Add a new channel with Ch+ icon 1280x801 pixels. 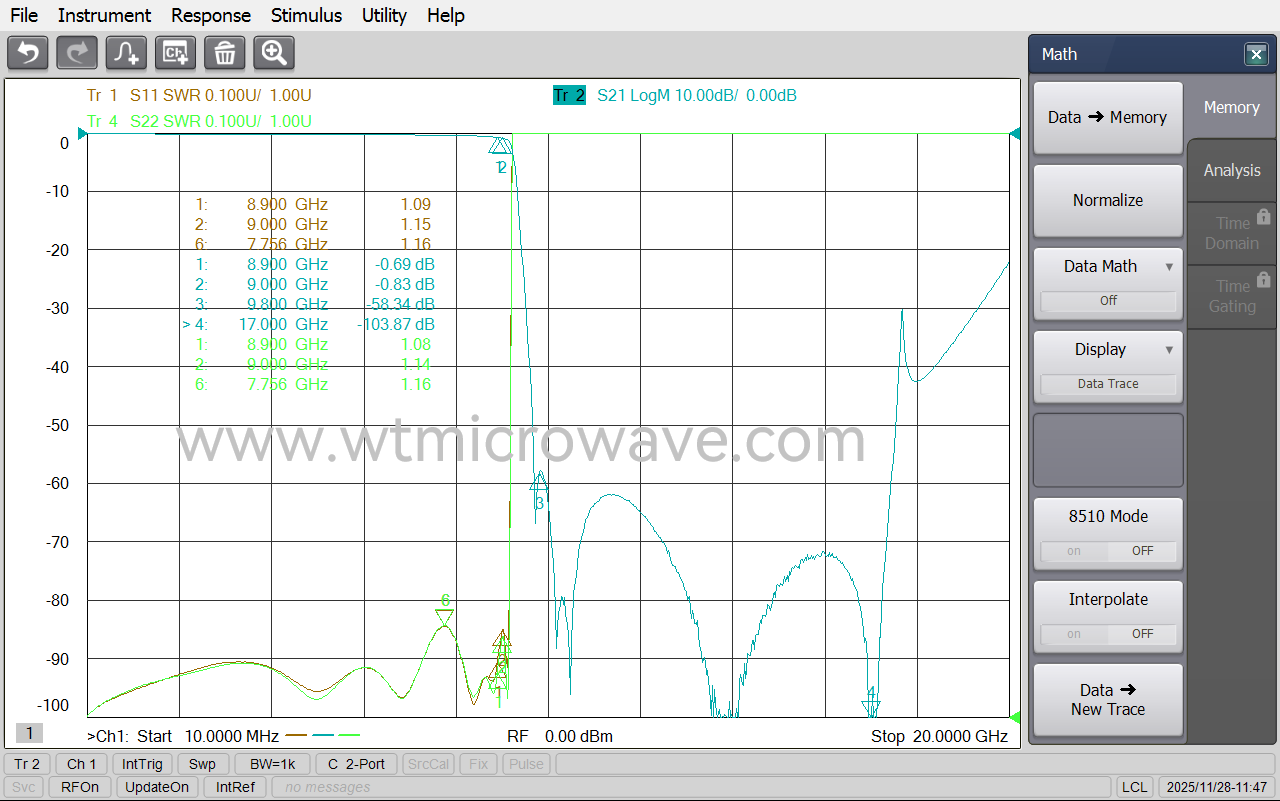point(175,53)
